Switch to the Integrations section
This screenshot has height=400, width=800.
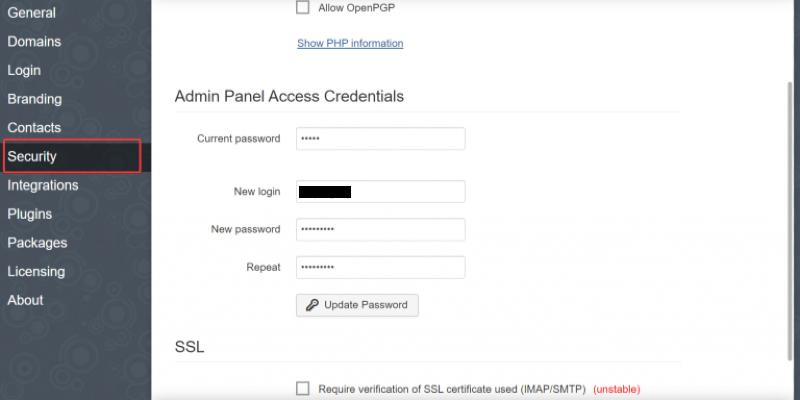43,185
